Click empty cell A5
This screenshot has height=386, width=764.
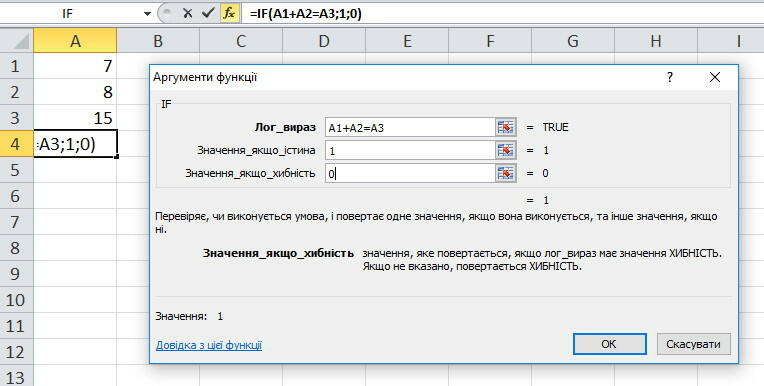coord(75,170)
